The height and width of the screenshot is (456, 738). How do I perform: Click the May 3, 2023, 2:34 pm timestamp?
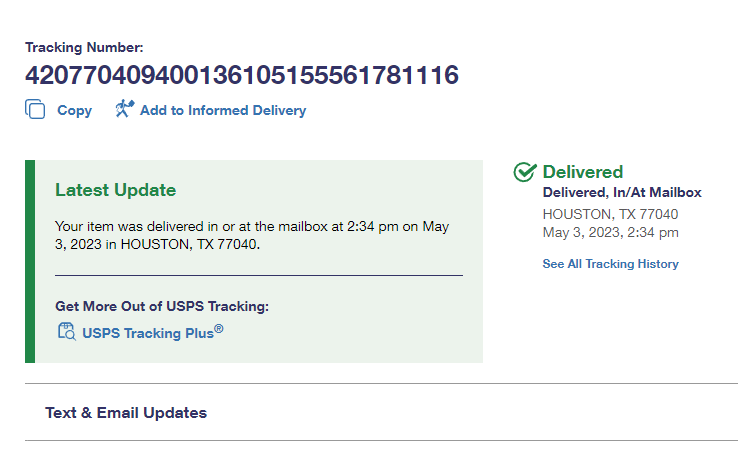coord(610,233)
